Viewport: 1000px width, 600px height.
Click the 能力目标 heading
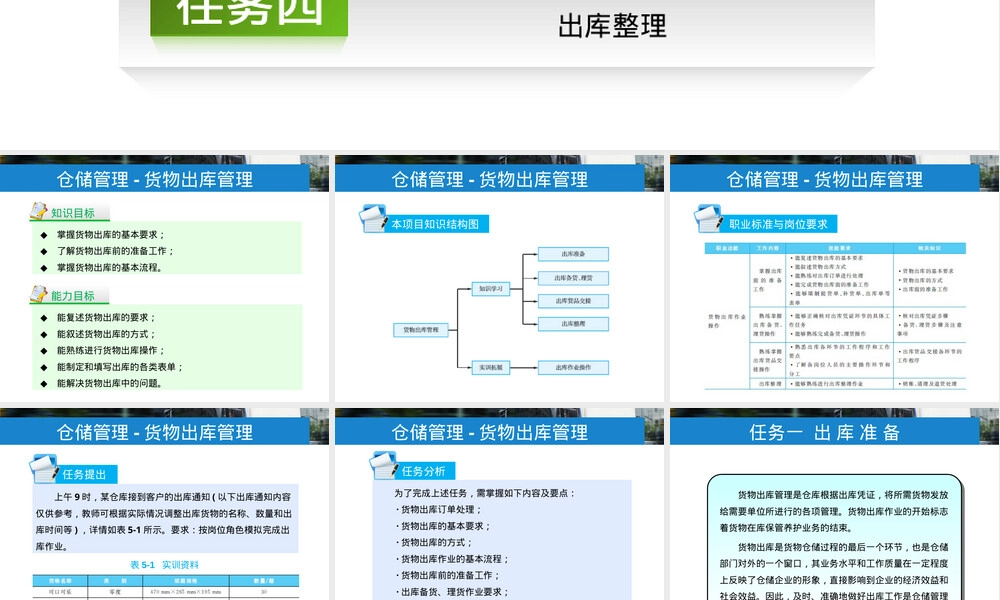(73, 296)
